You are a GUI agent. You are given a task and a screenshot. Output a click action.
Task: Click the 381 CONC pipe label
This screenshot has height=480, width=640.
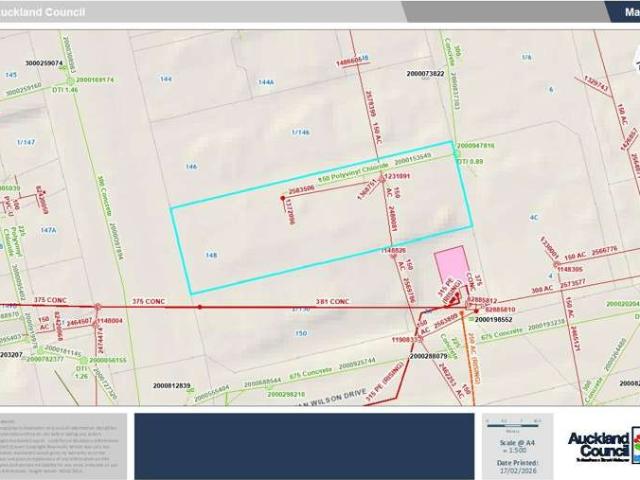pyautogui.click(x=332, y=301)
